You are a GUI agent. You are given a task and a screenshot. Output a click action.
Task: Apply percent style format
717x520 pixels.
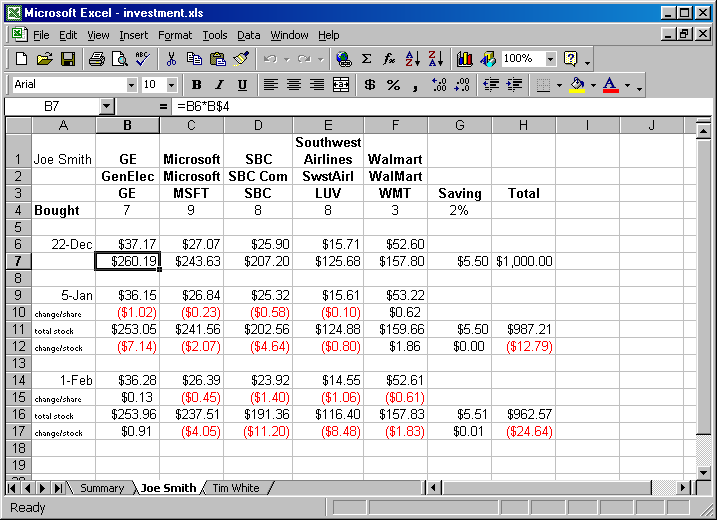point(393,85)
